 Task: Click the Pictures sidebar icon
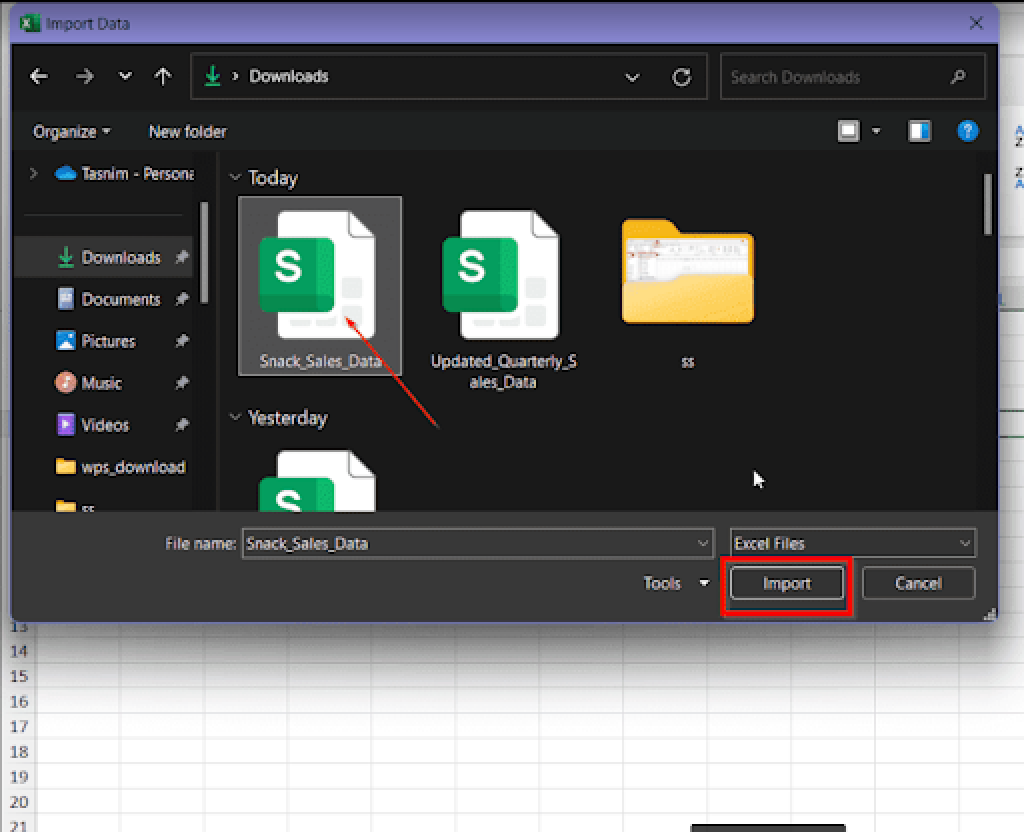pyautogui.click(x=63, y=341)
